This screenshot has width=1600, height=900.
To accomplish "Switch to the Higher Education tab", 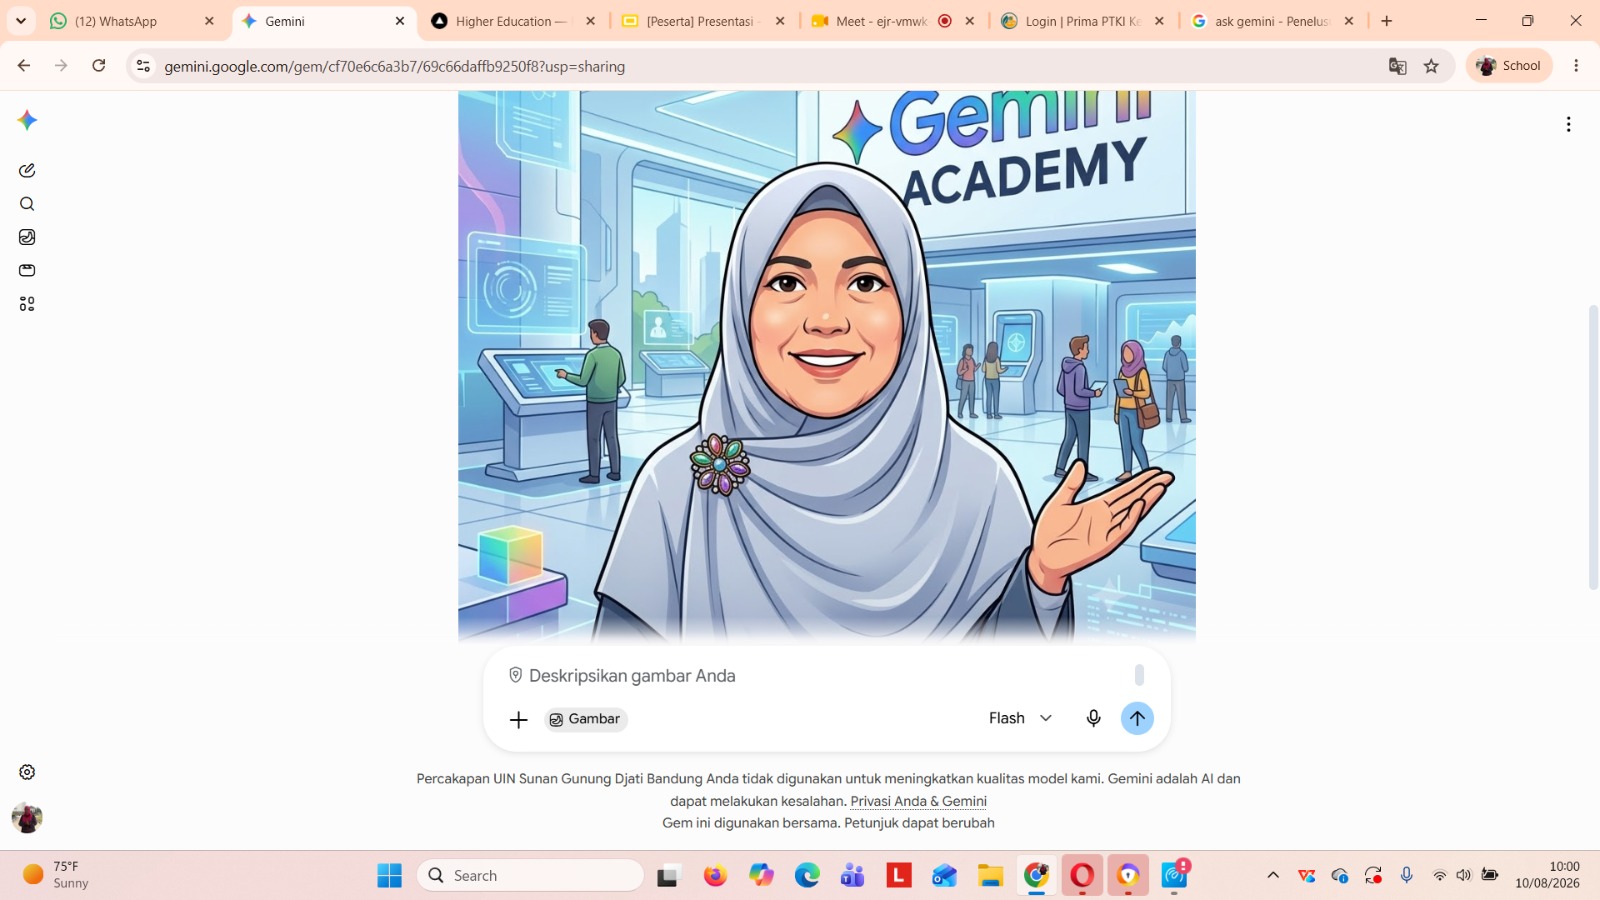I will point(514,21).
